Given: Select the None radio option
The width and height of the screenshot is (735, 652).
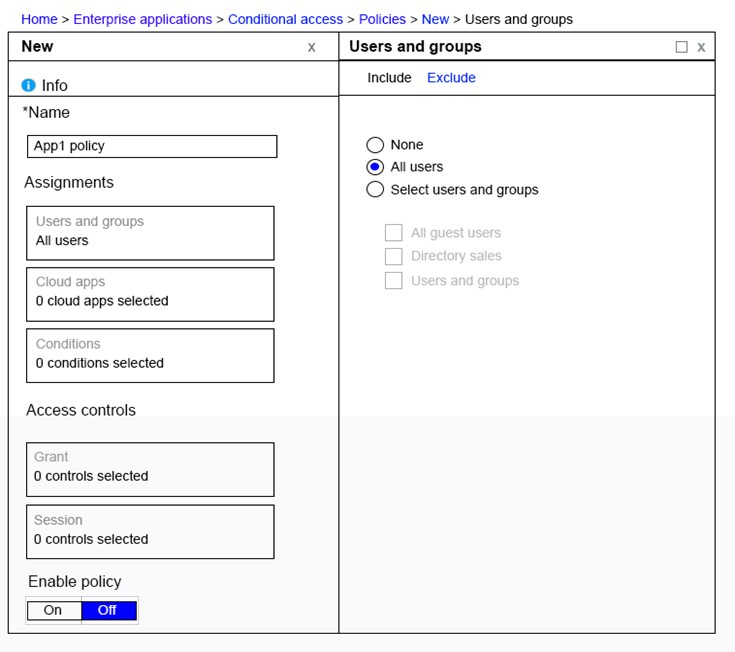Looking at the screenshot, I should [375, 145].
